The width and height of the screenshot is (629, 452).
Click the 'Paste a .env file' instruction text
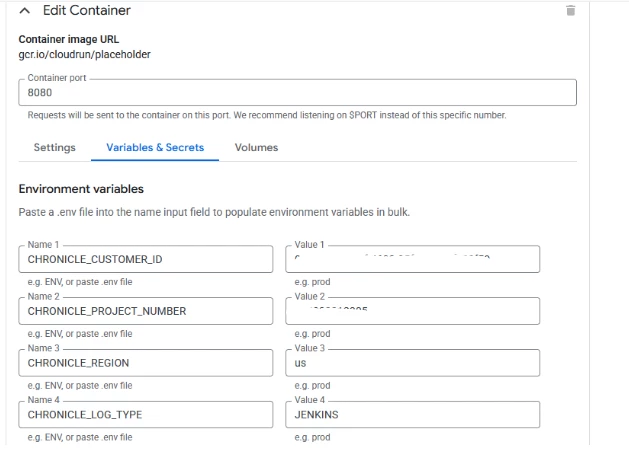[x=214, y=212]
